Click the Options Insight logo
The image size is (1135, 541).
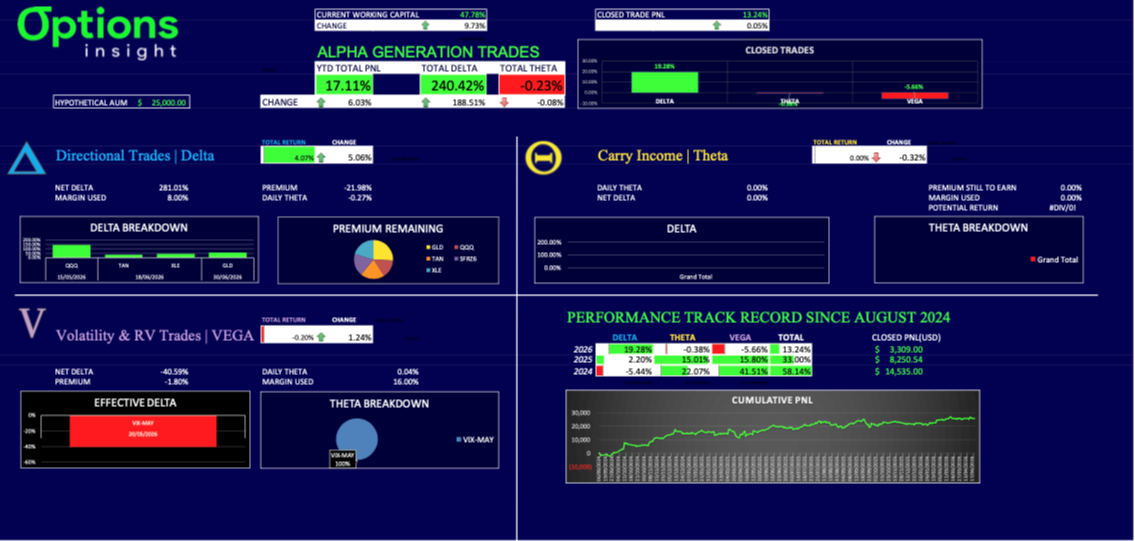click(x=98, y=33)
